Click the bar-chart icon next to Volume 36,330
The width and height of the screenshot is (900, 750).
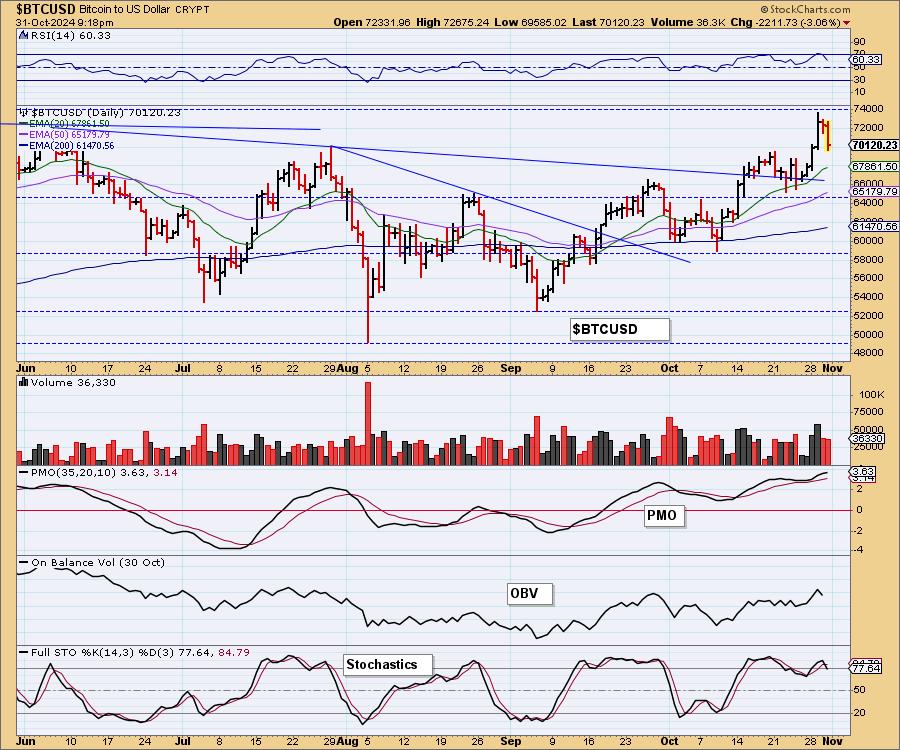pyautogui.click(x=24, y=382)
